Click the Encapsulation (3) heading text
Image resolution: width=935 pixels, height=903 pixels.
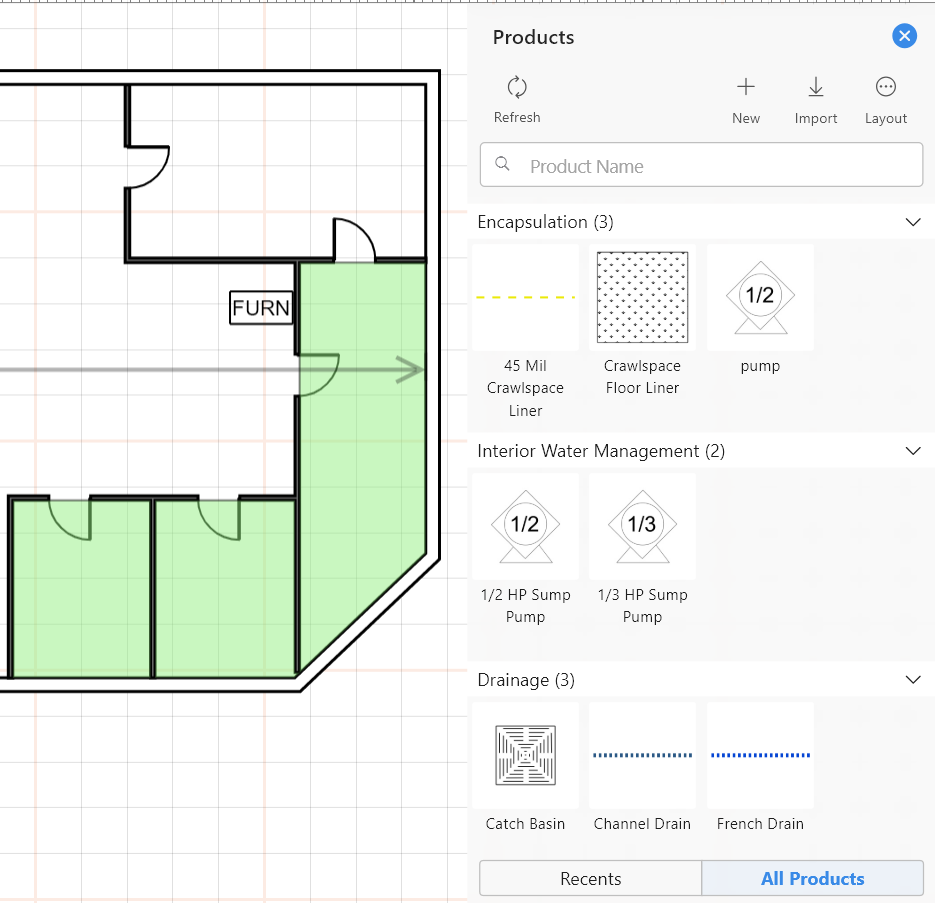click(x=545, y=222)
